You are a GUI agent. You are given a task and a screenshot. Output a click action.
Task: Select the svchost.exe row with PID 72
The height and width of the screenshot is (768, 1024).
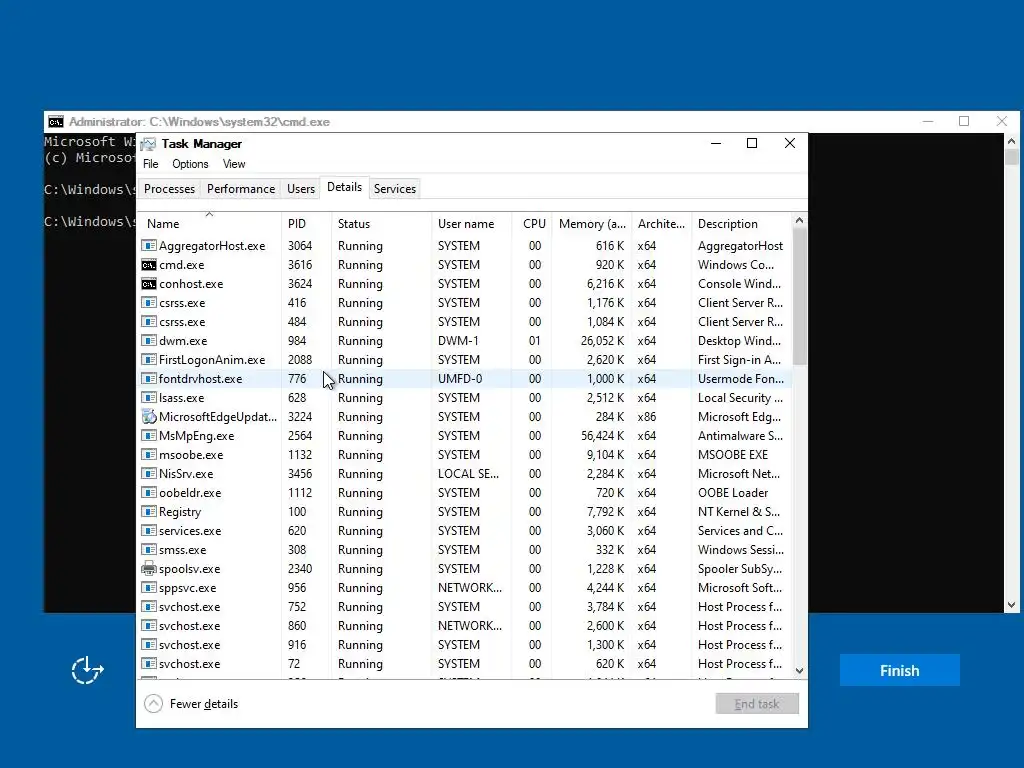point(464,663)
